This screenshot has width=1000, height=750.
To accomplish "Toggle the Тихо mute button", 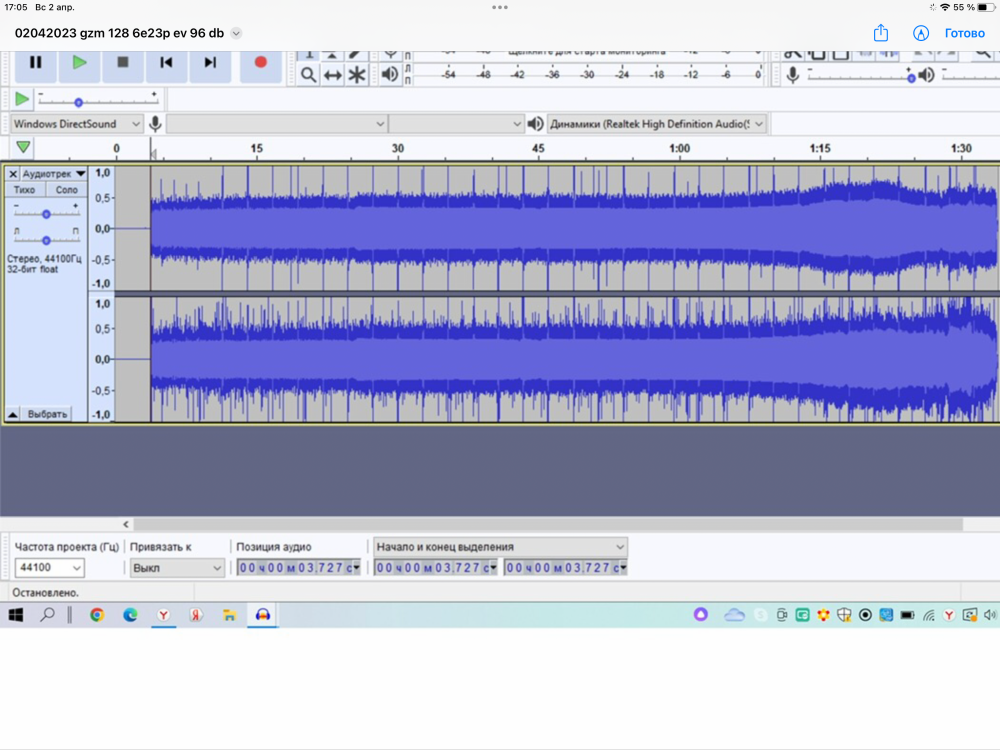I will click(x=25, y=190).
